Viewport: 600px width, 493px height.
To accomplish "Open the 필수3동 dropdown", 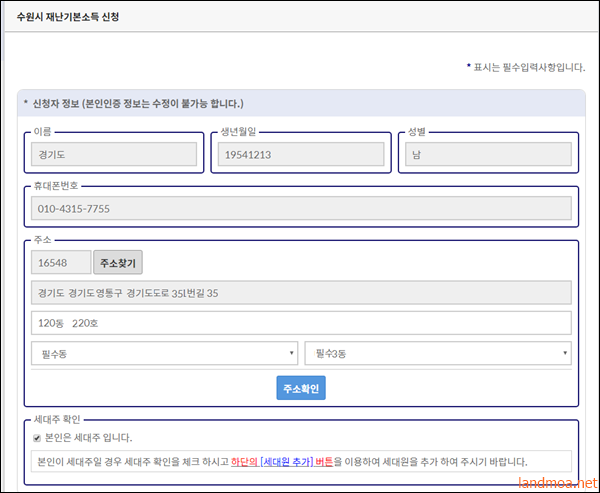I will pyautogui.click(x=438, y=353).
